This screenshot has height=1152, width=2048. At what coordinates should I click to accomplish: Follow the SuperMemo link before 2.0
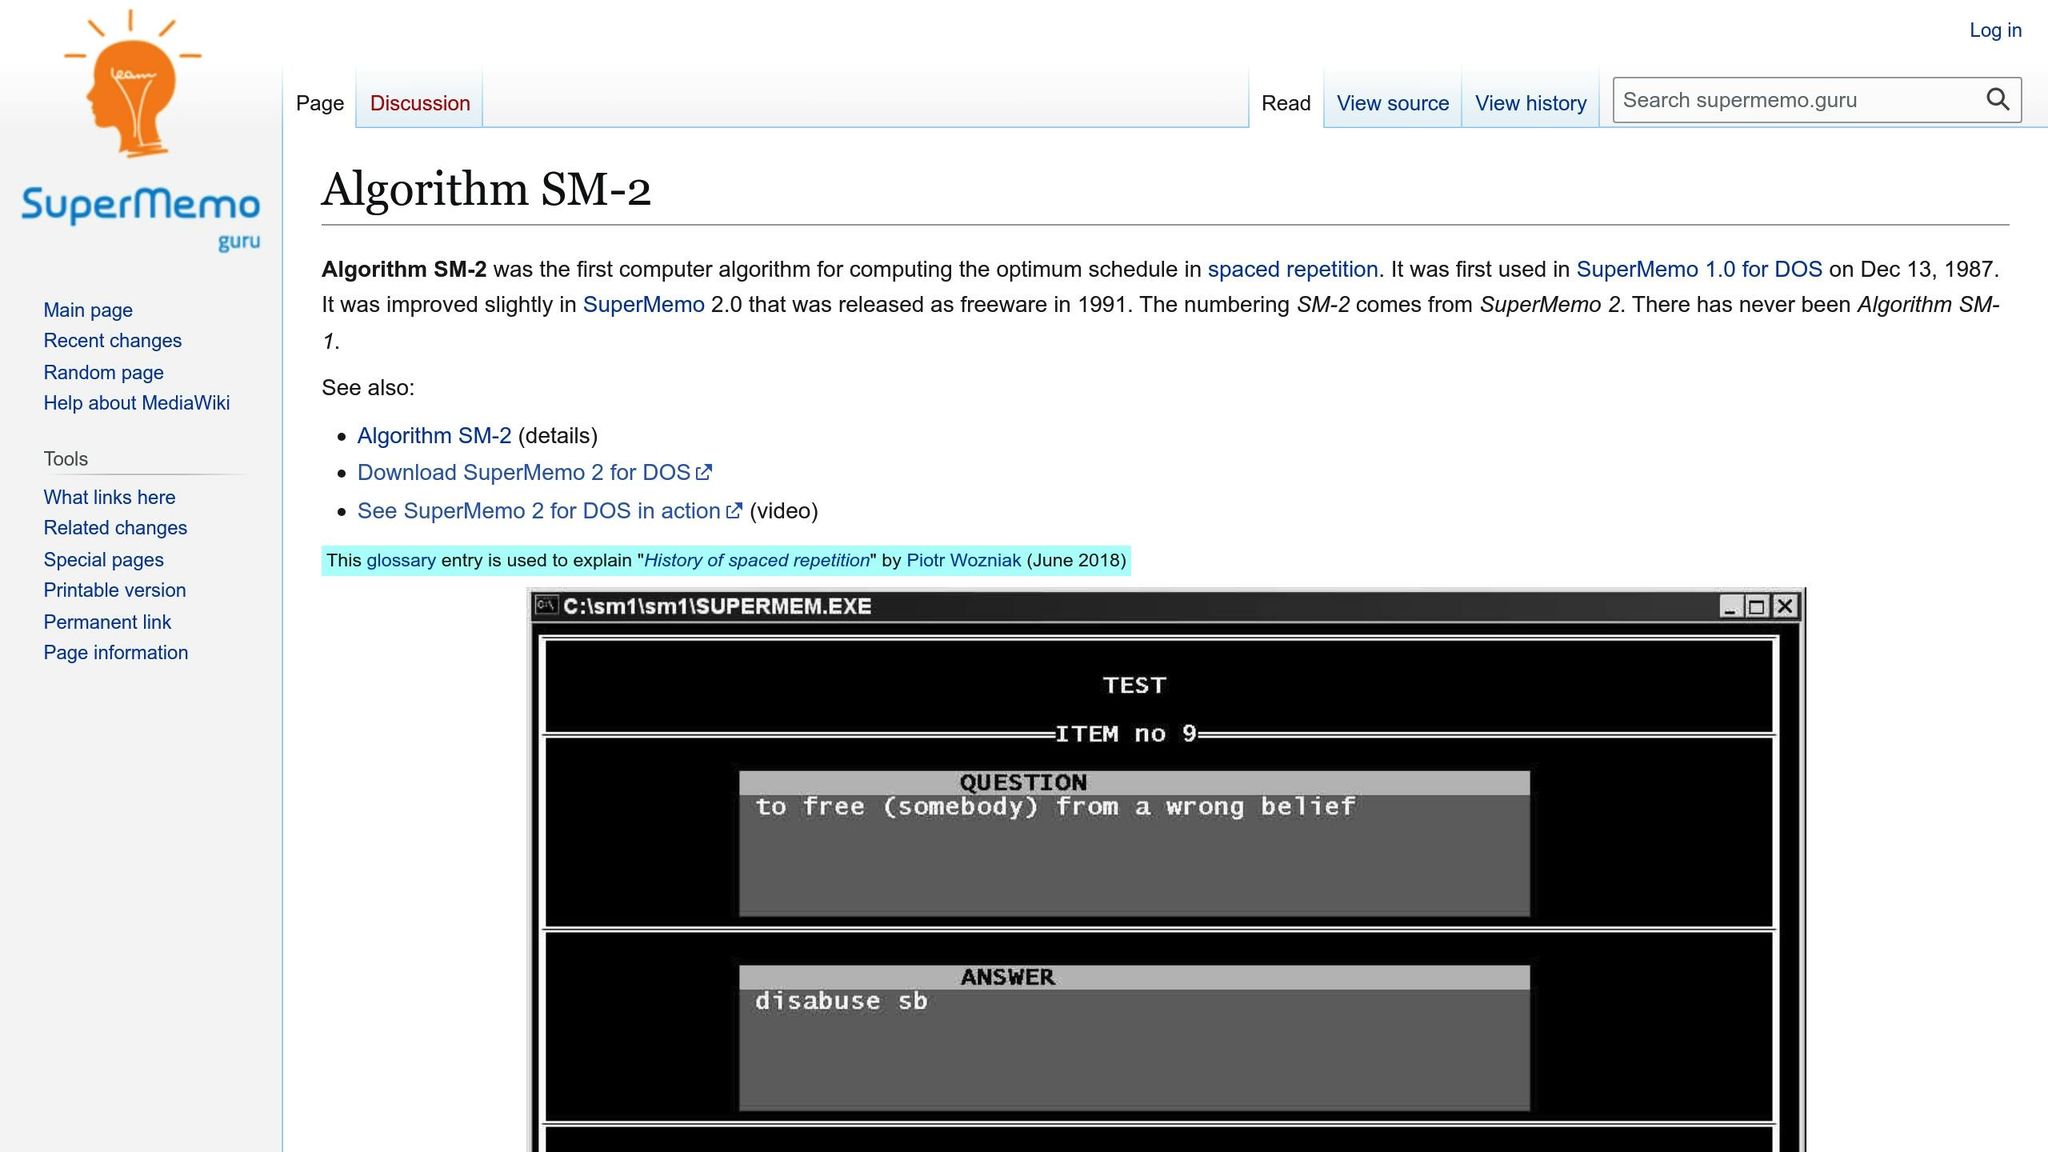643,305
